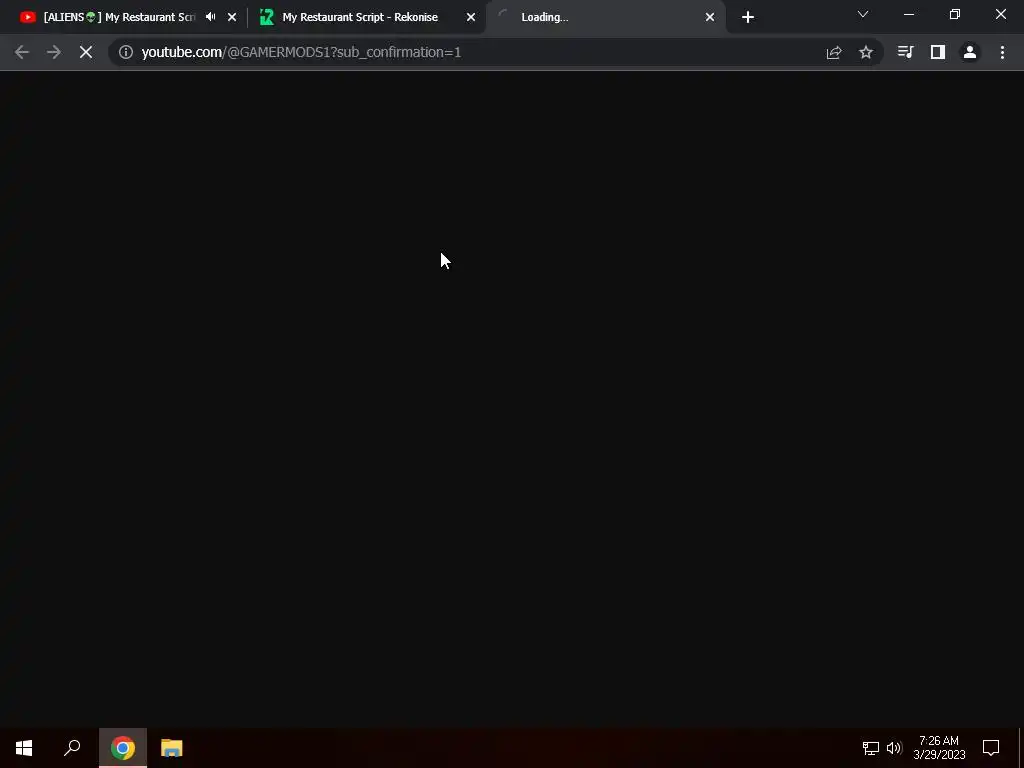Toggle Chrome side panel
This screenshot has width=1024, height=768.
938,52
